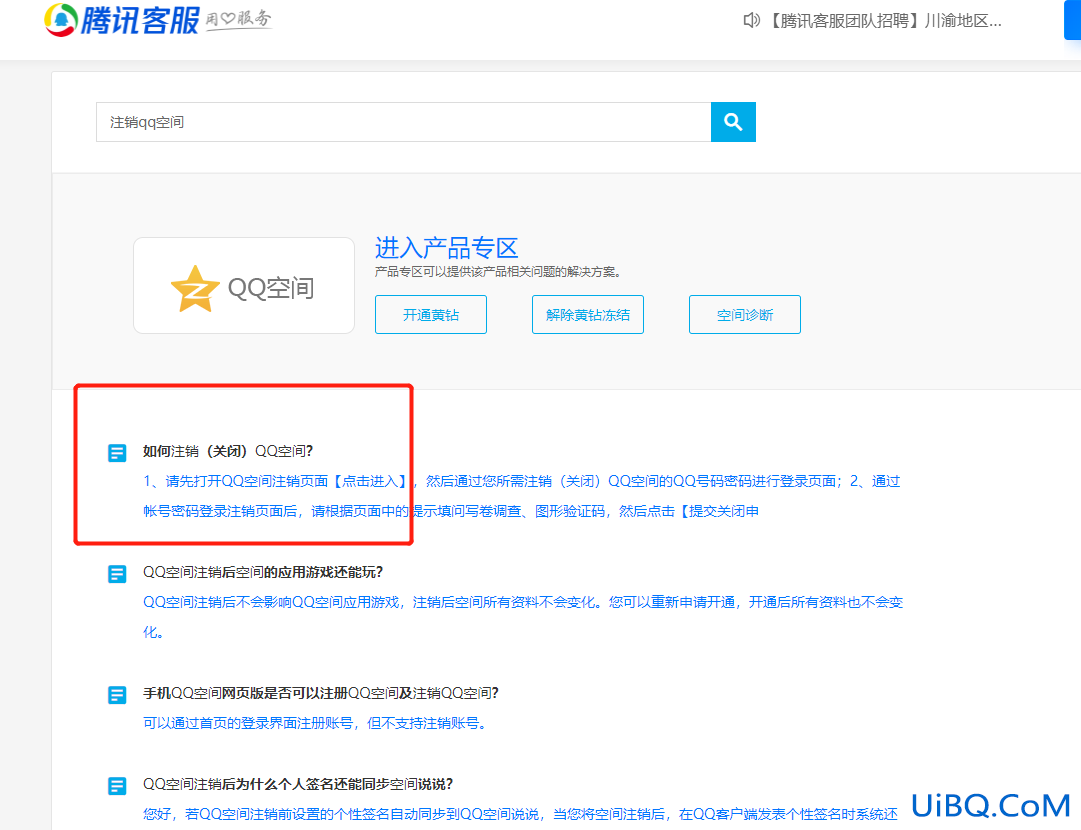Click the 解除黄钻冻结 button

click(587, 314)
